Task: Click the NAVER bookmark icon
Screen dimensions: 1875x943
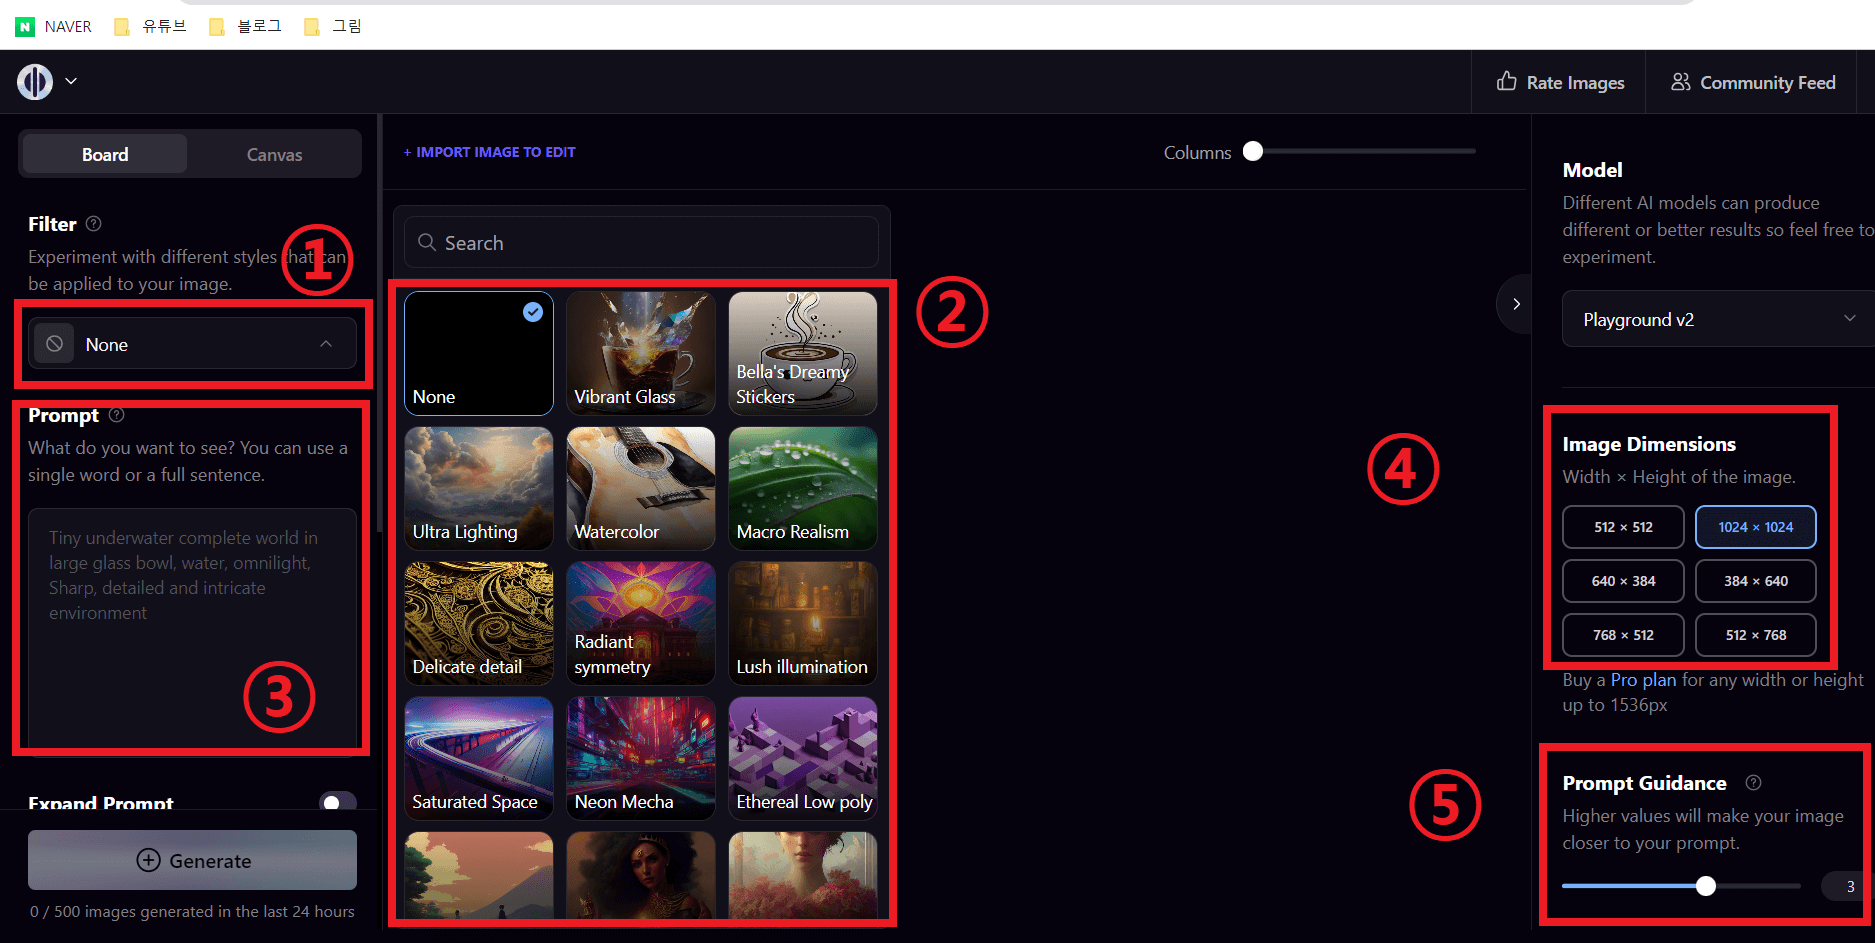Action: (25, 27)
